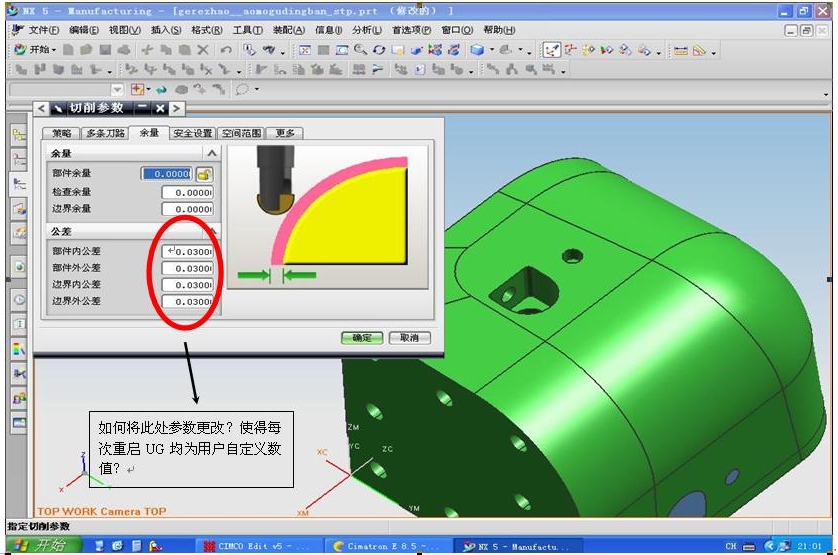Click the Zoom magnifier icon
This screenshot has width=838, height=555.
coord(360,50)
